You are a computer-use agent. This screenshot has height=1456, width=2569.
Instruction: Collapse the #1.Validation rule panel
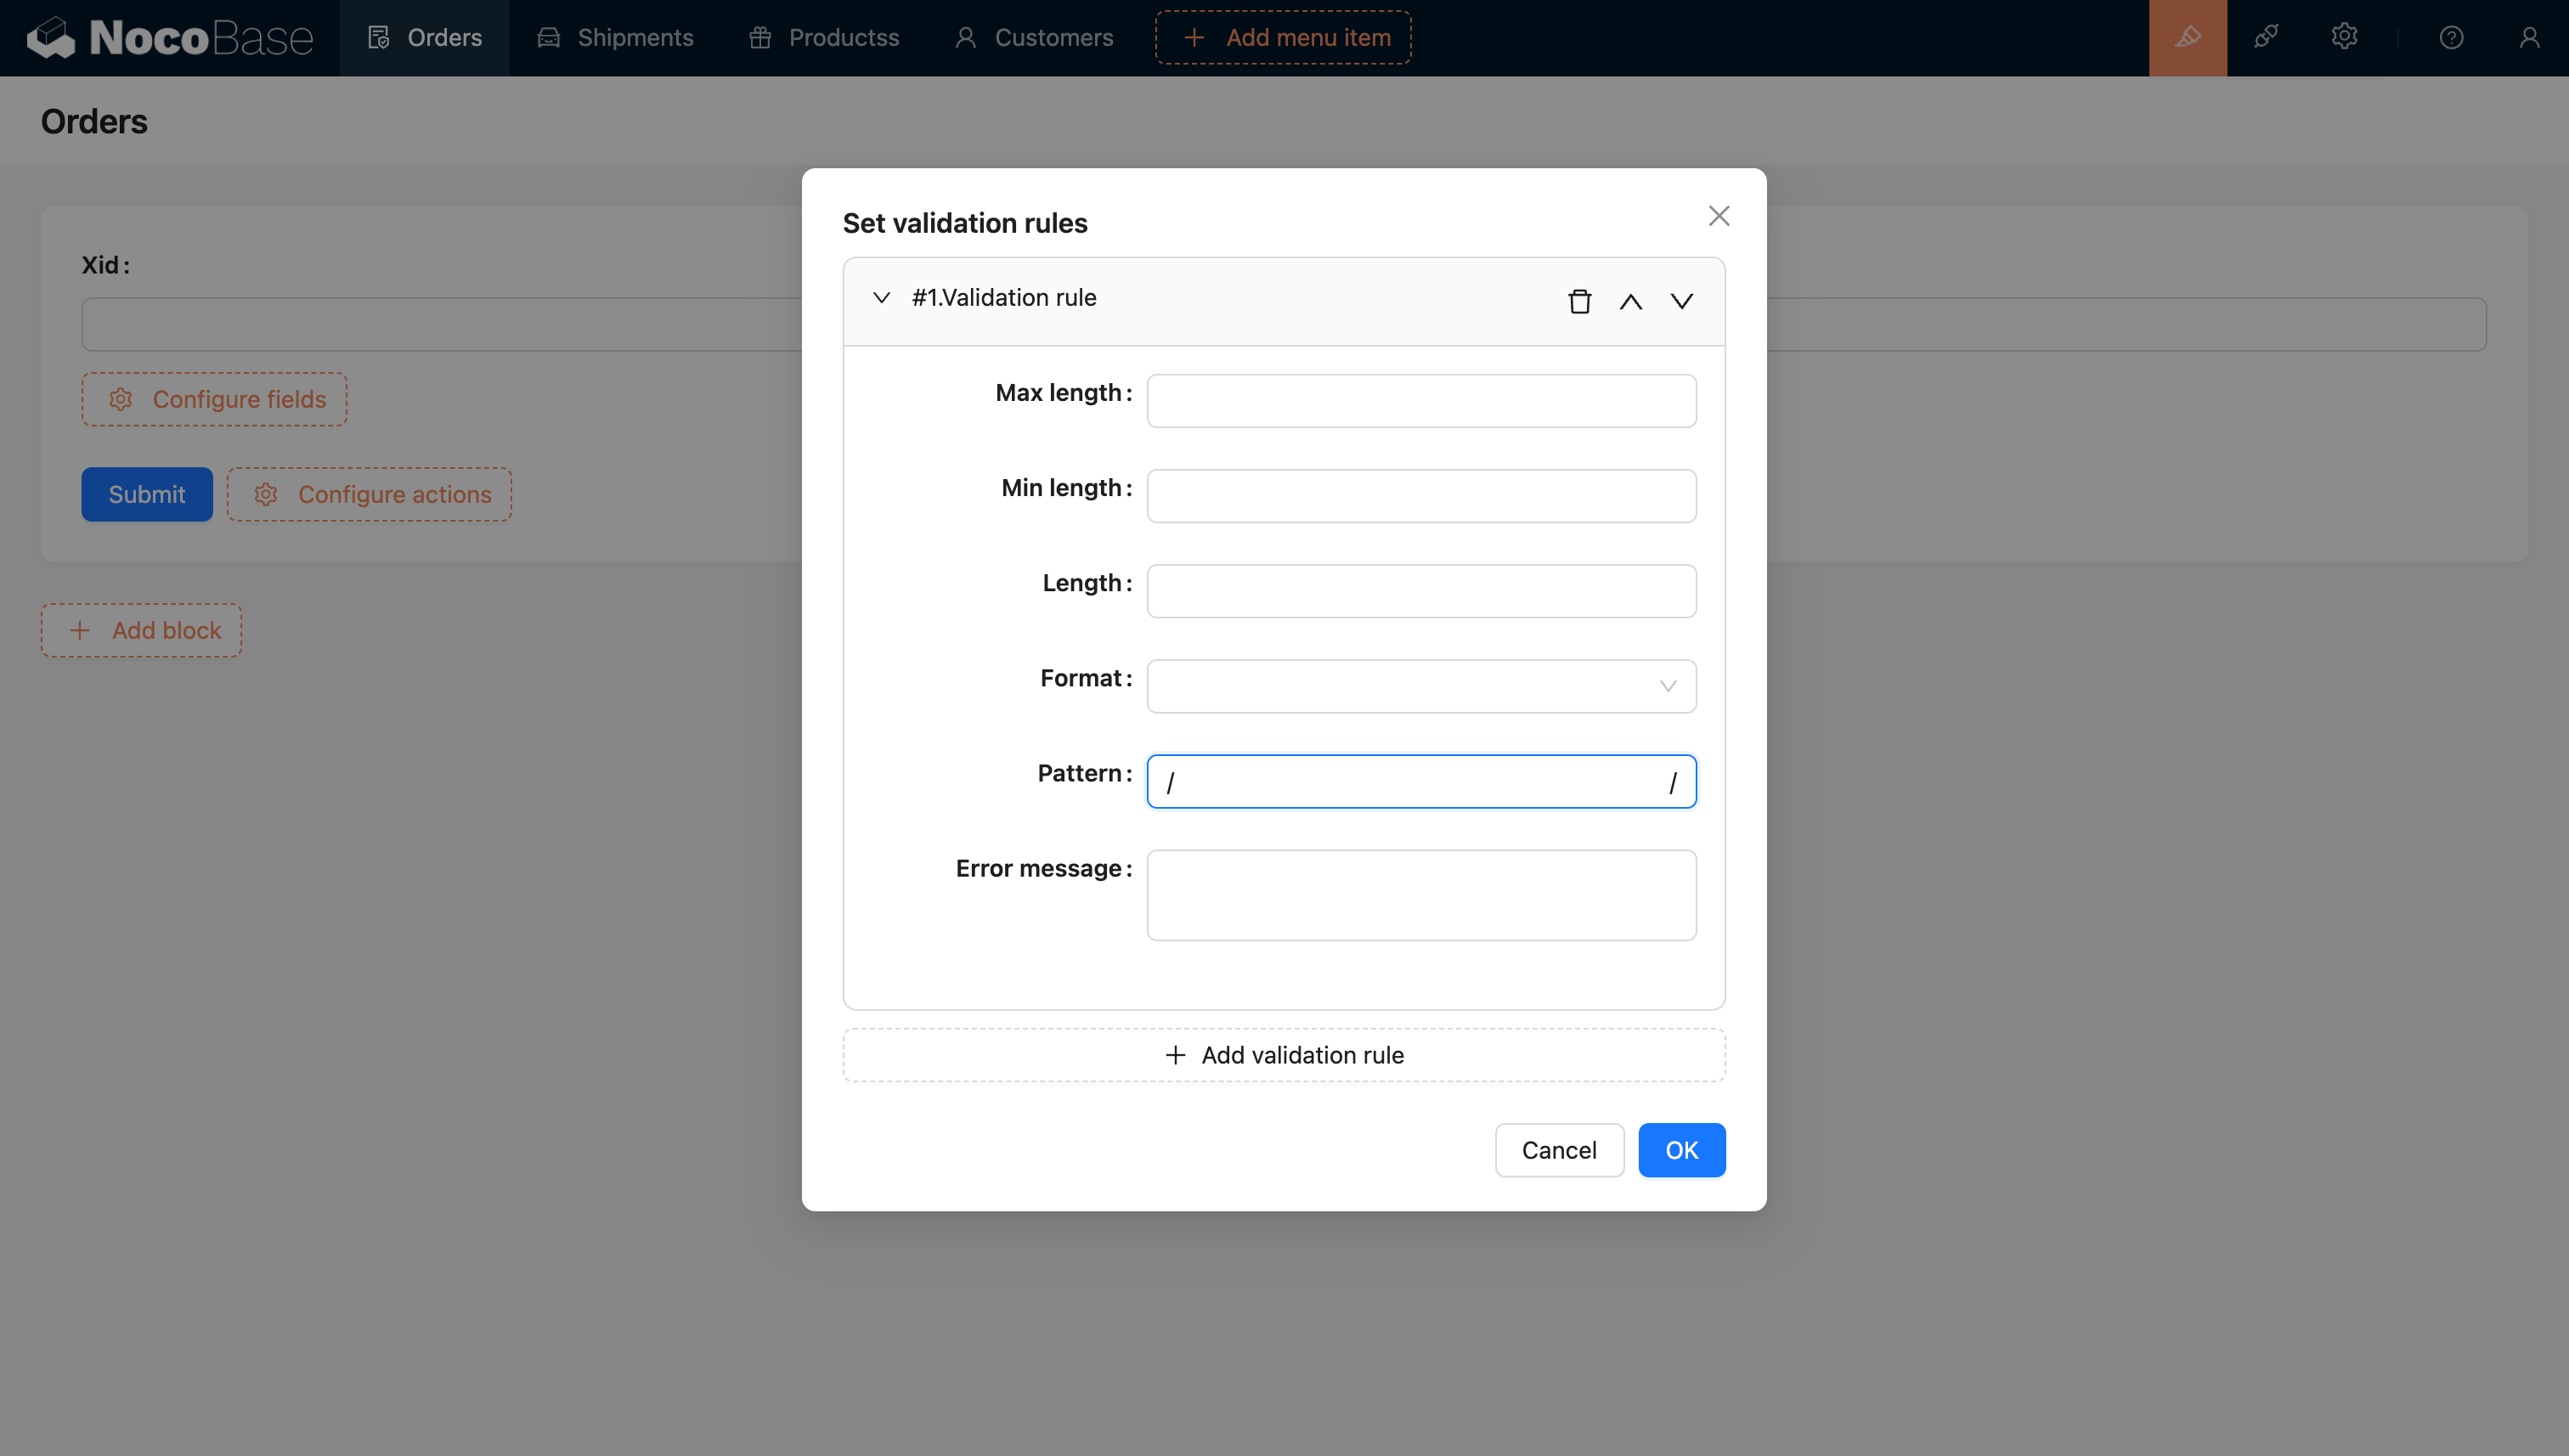881,298
